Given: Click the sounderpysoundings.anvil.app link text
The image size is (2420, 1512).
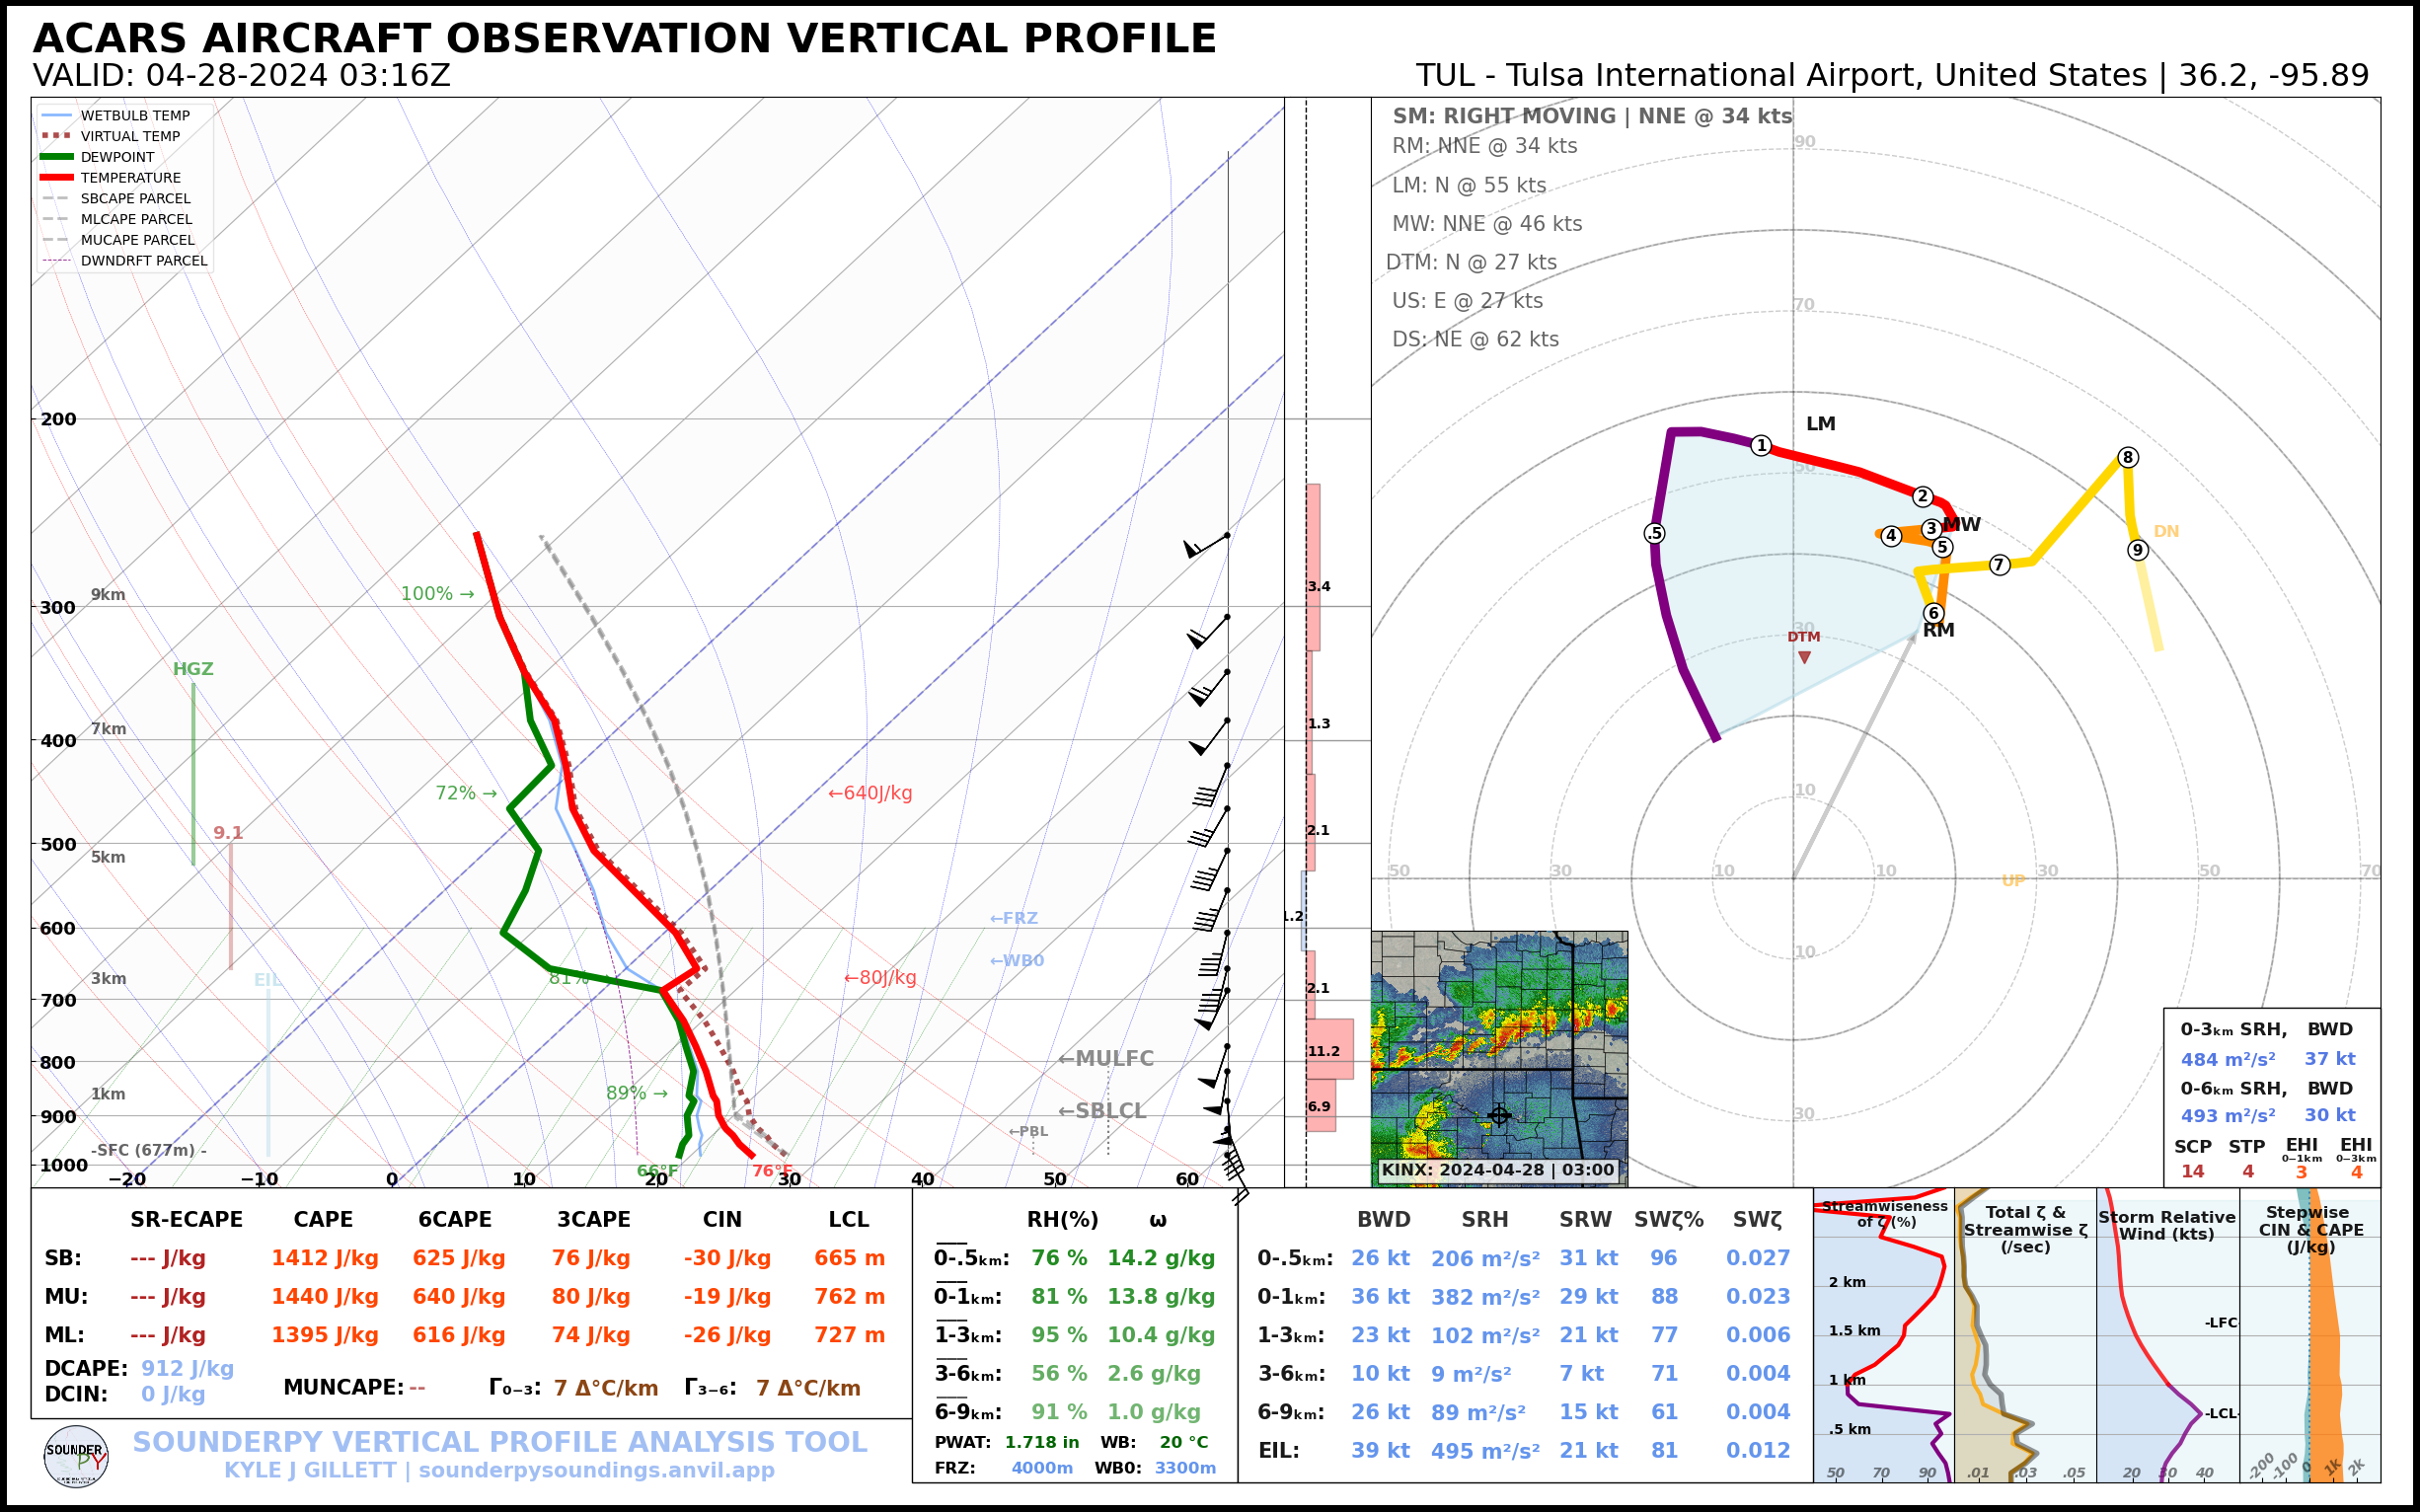Looking at the screenshot, I should click(596, 1471).
